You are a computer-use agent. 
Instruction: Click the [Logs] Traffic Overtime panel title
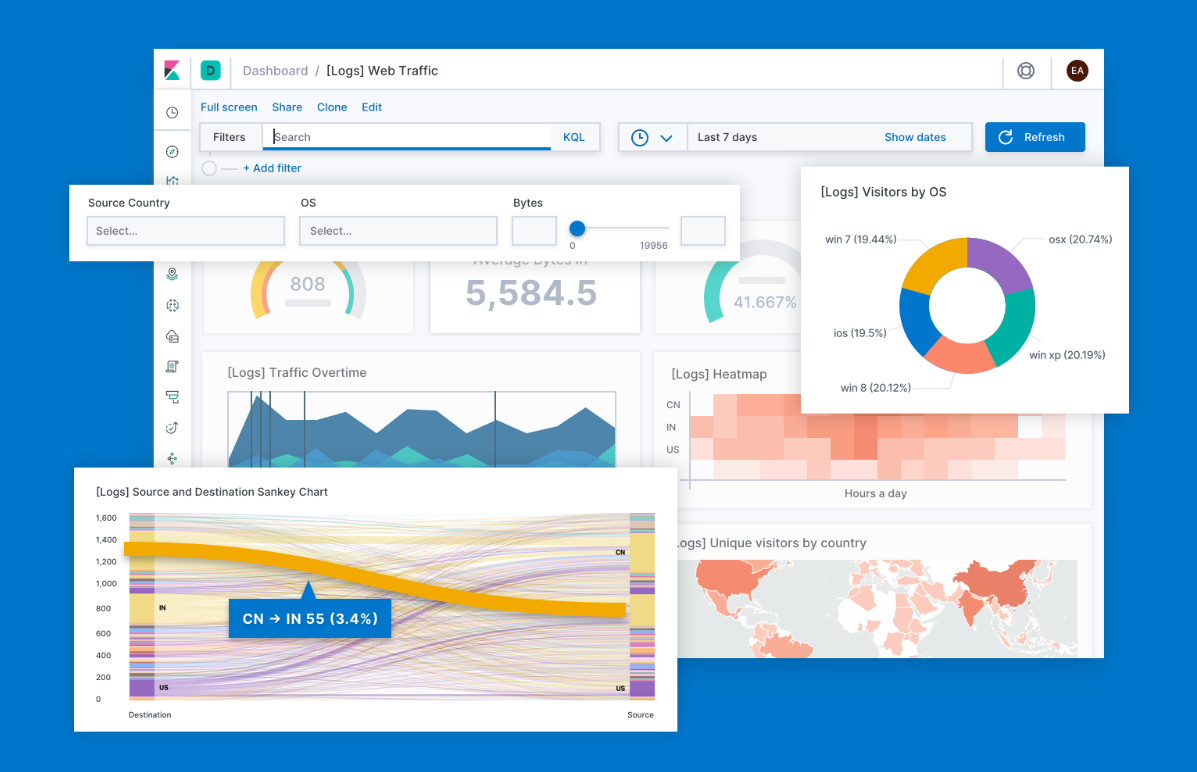point(297,373)
